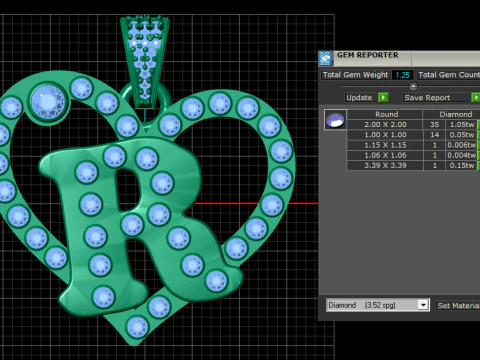Screen dimensions: 480x360
Task: Click the 0.004tw weight cell
Action: pyautogui.click(x=462, y=155)
